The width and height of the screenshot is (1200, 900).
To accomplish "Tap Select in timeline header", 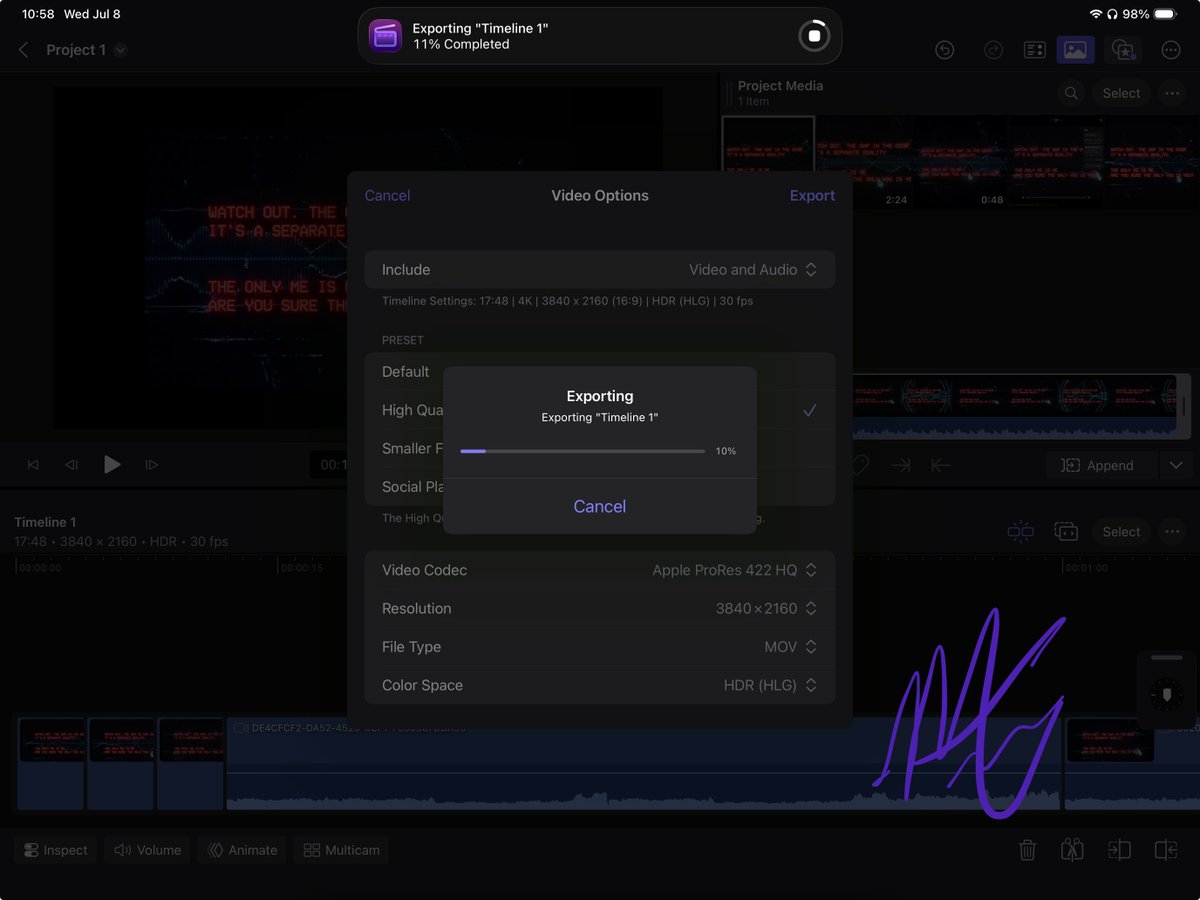I will pyautogui.click(x=1121, y=532).
